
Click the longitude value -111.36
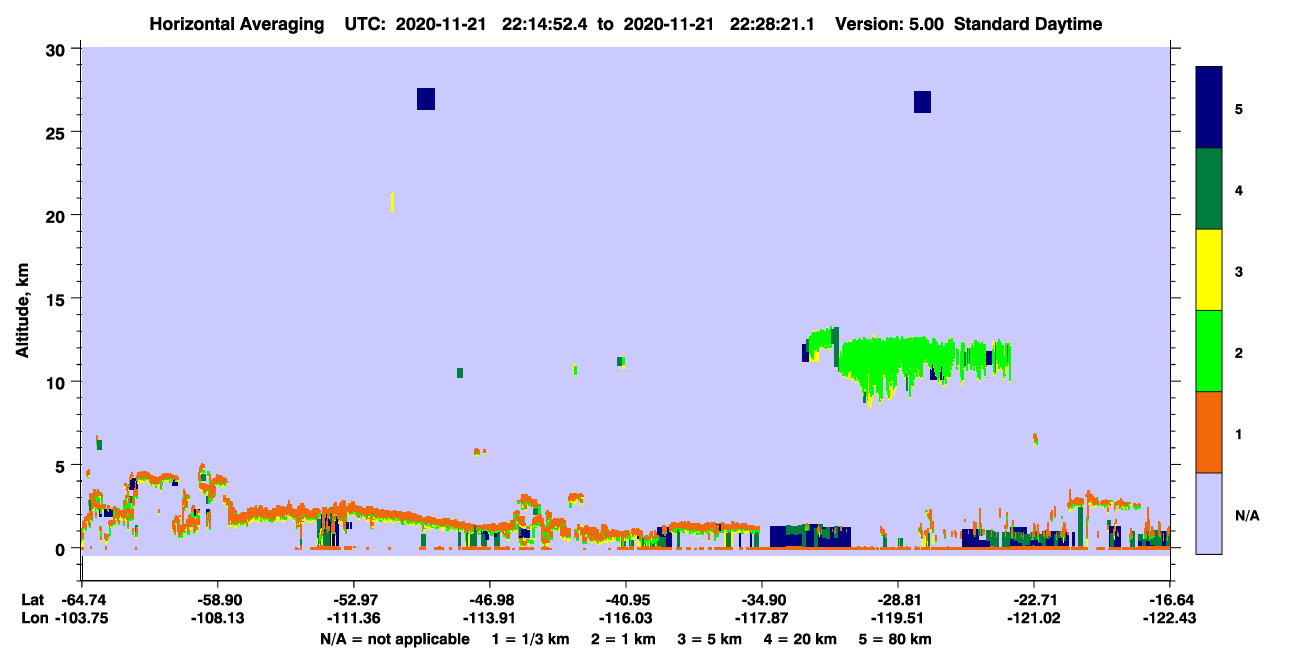(354, 618)
